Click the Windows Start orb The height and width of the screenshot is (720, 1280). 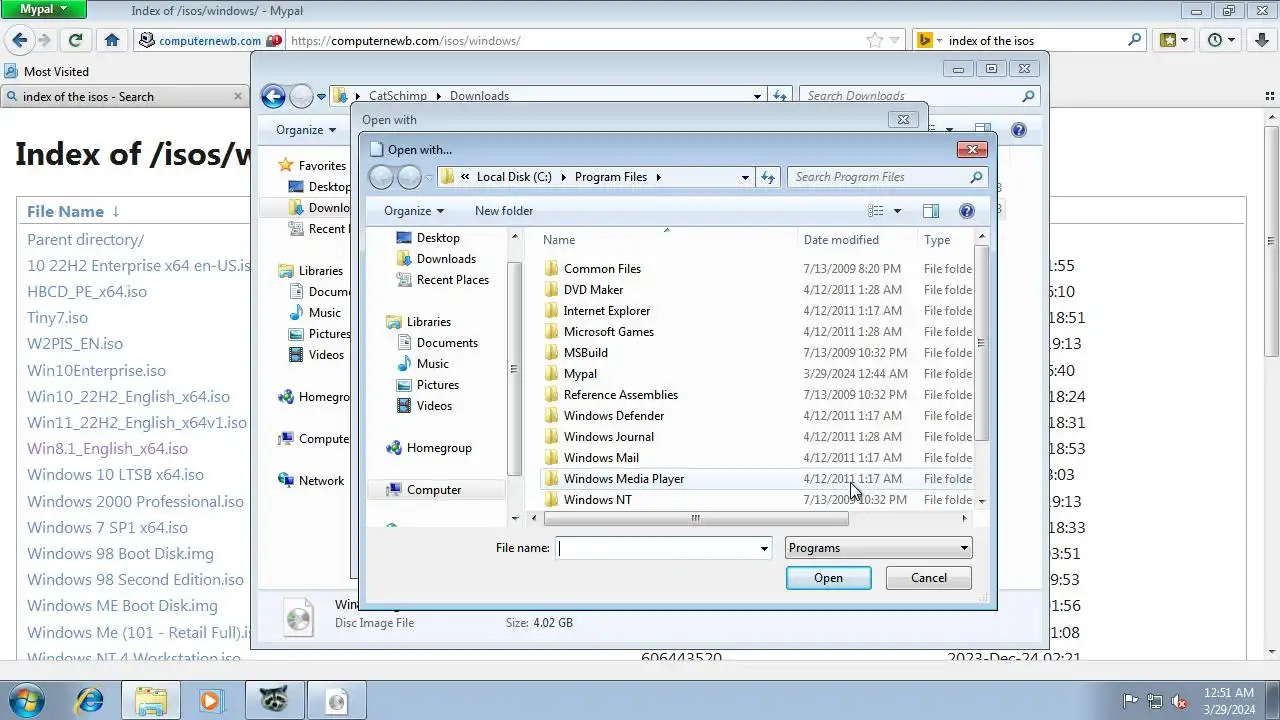pos(26,700)
